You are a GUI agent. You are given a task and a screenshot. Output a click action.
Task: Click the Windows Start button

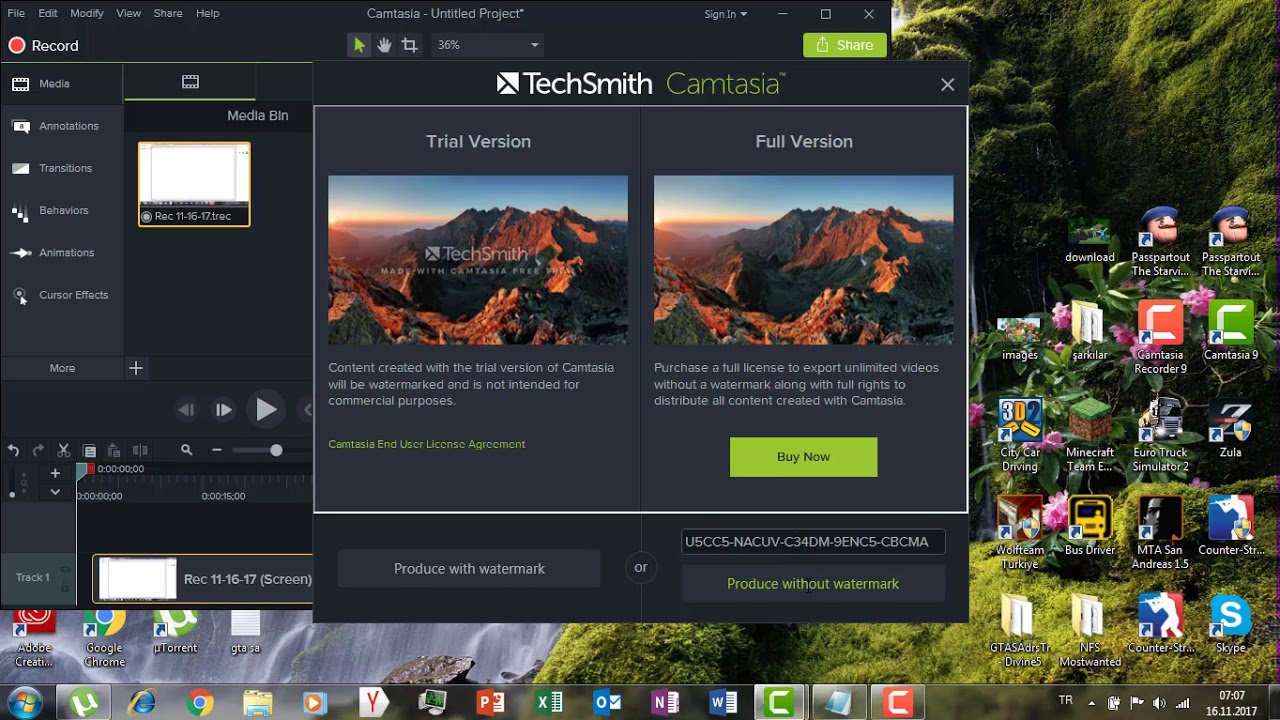(x=24, y=702)
